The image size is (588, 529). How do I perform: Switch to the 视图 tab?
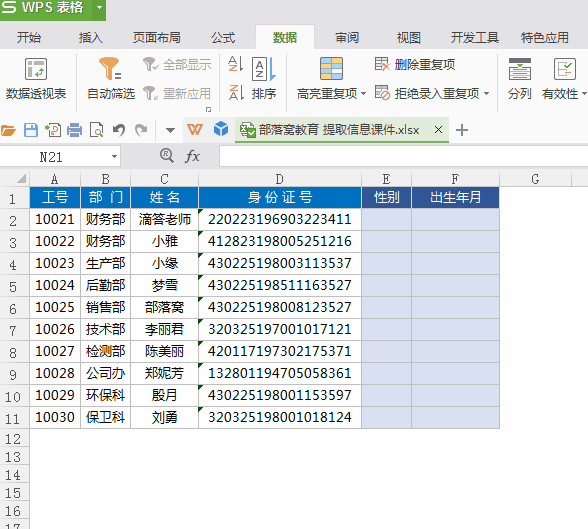click(409, 37)
